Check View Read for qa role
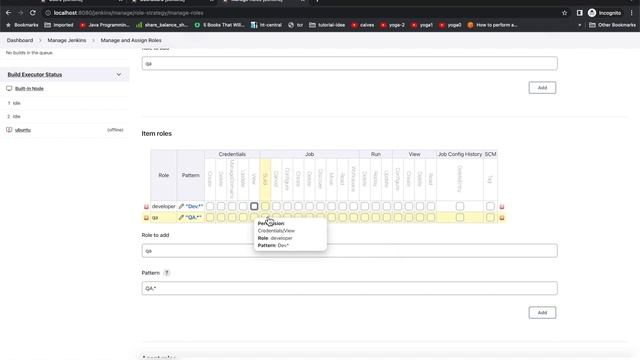This screenshot has height=360, width=640. pos(431,218)
